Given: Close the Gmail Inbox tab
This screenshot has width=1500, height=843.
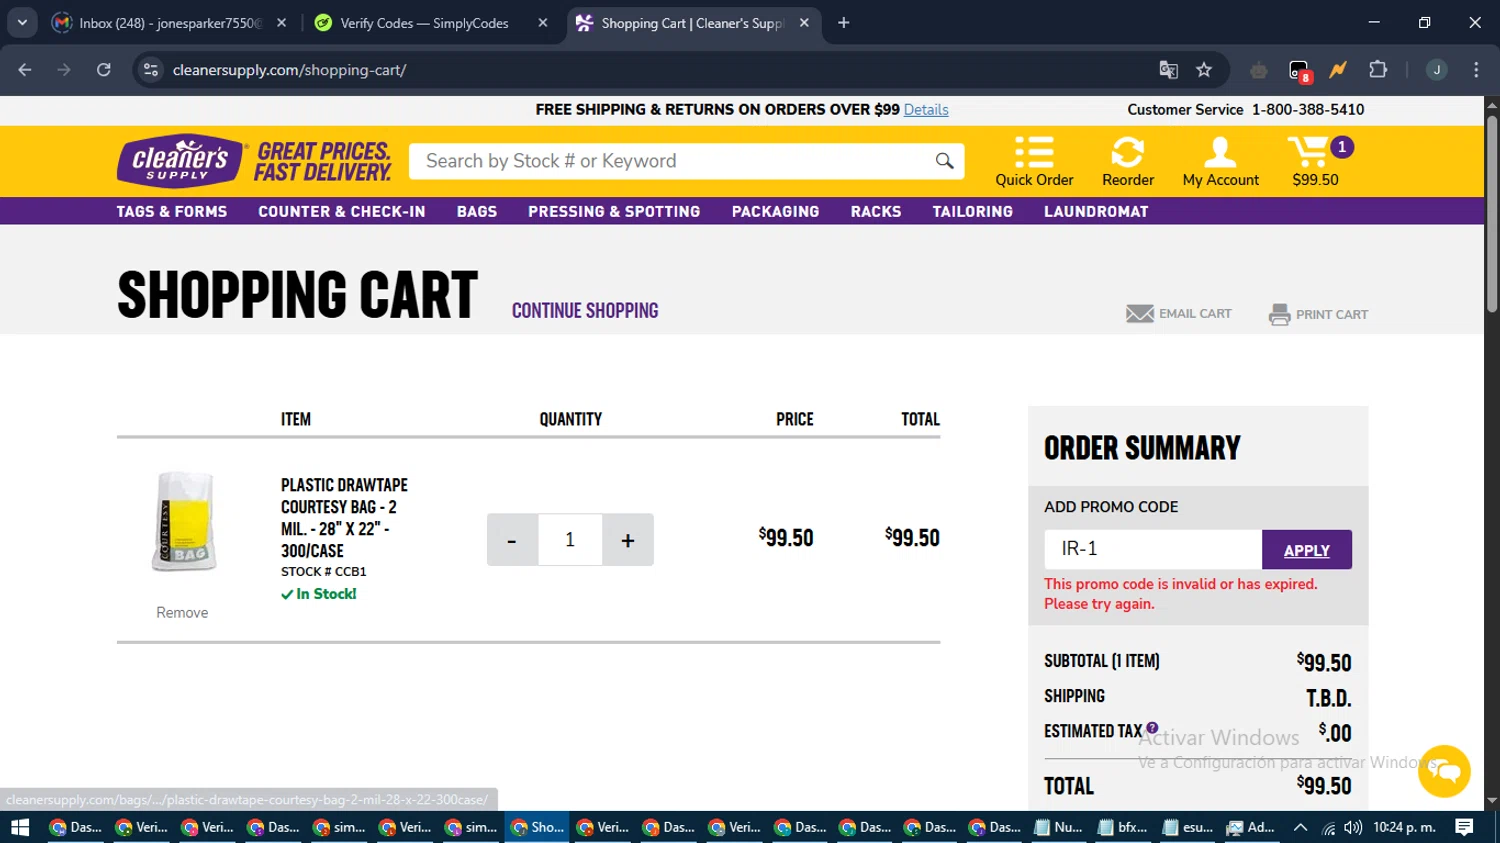Looking at the screenshot, I should [282, 23].
